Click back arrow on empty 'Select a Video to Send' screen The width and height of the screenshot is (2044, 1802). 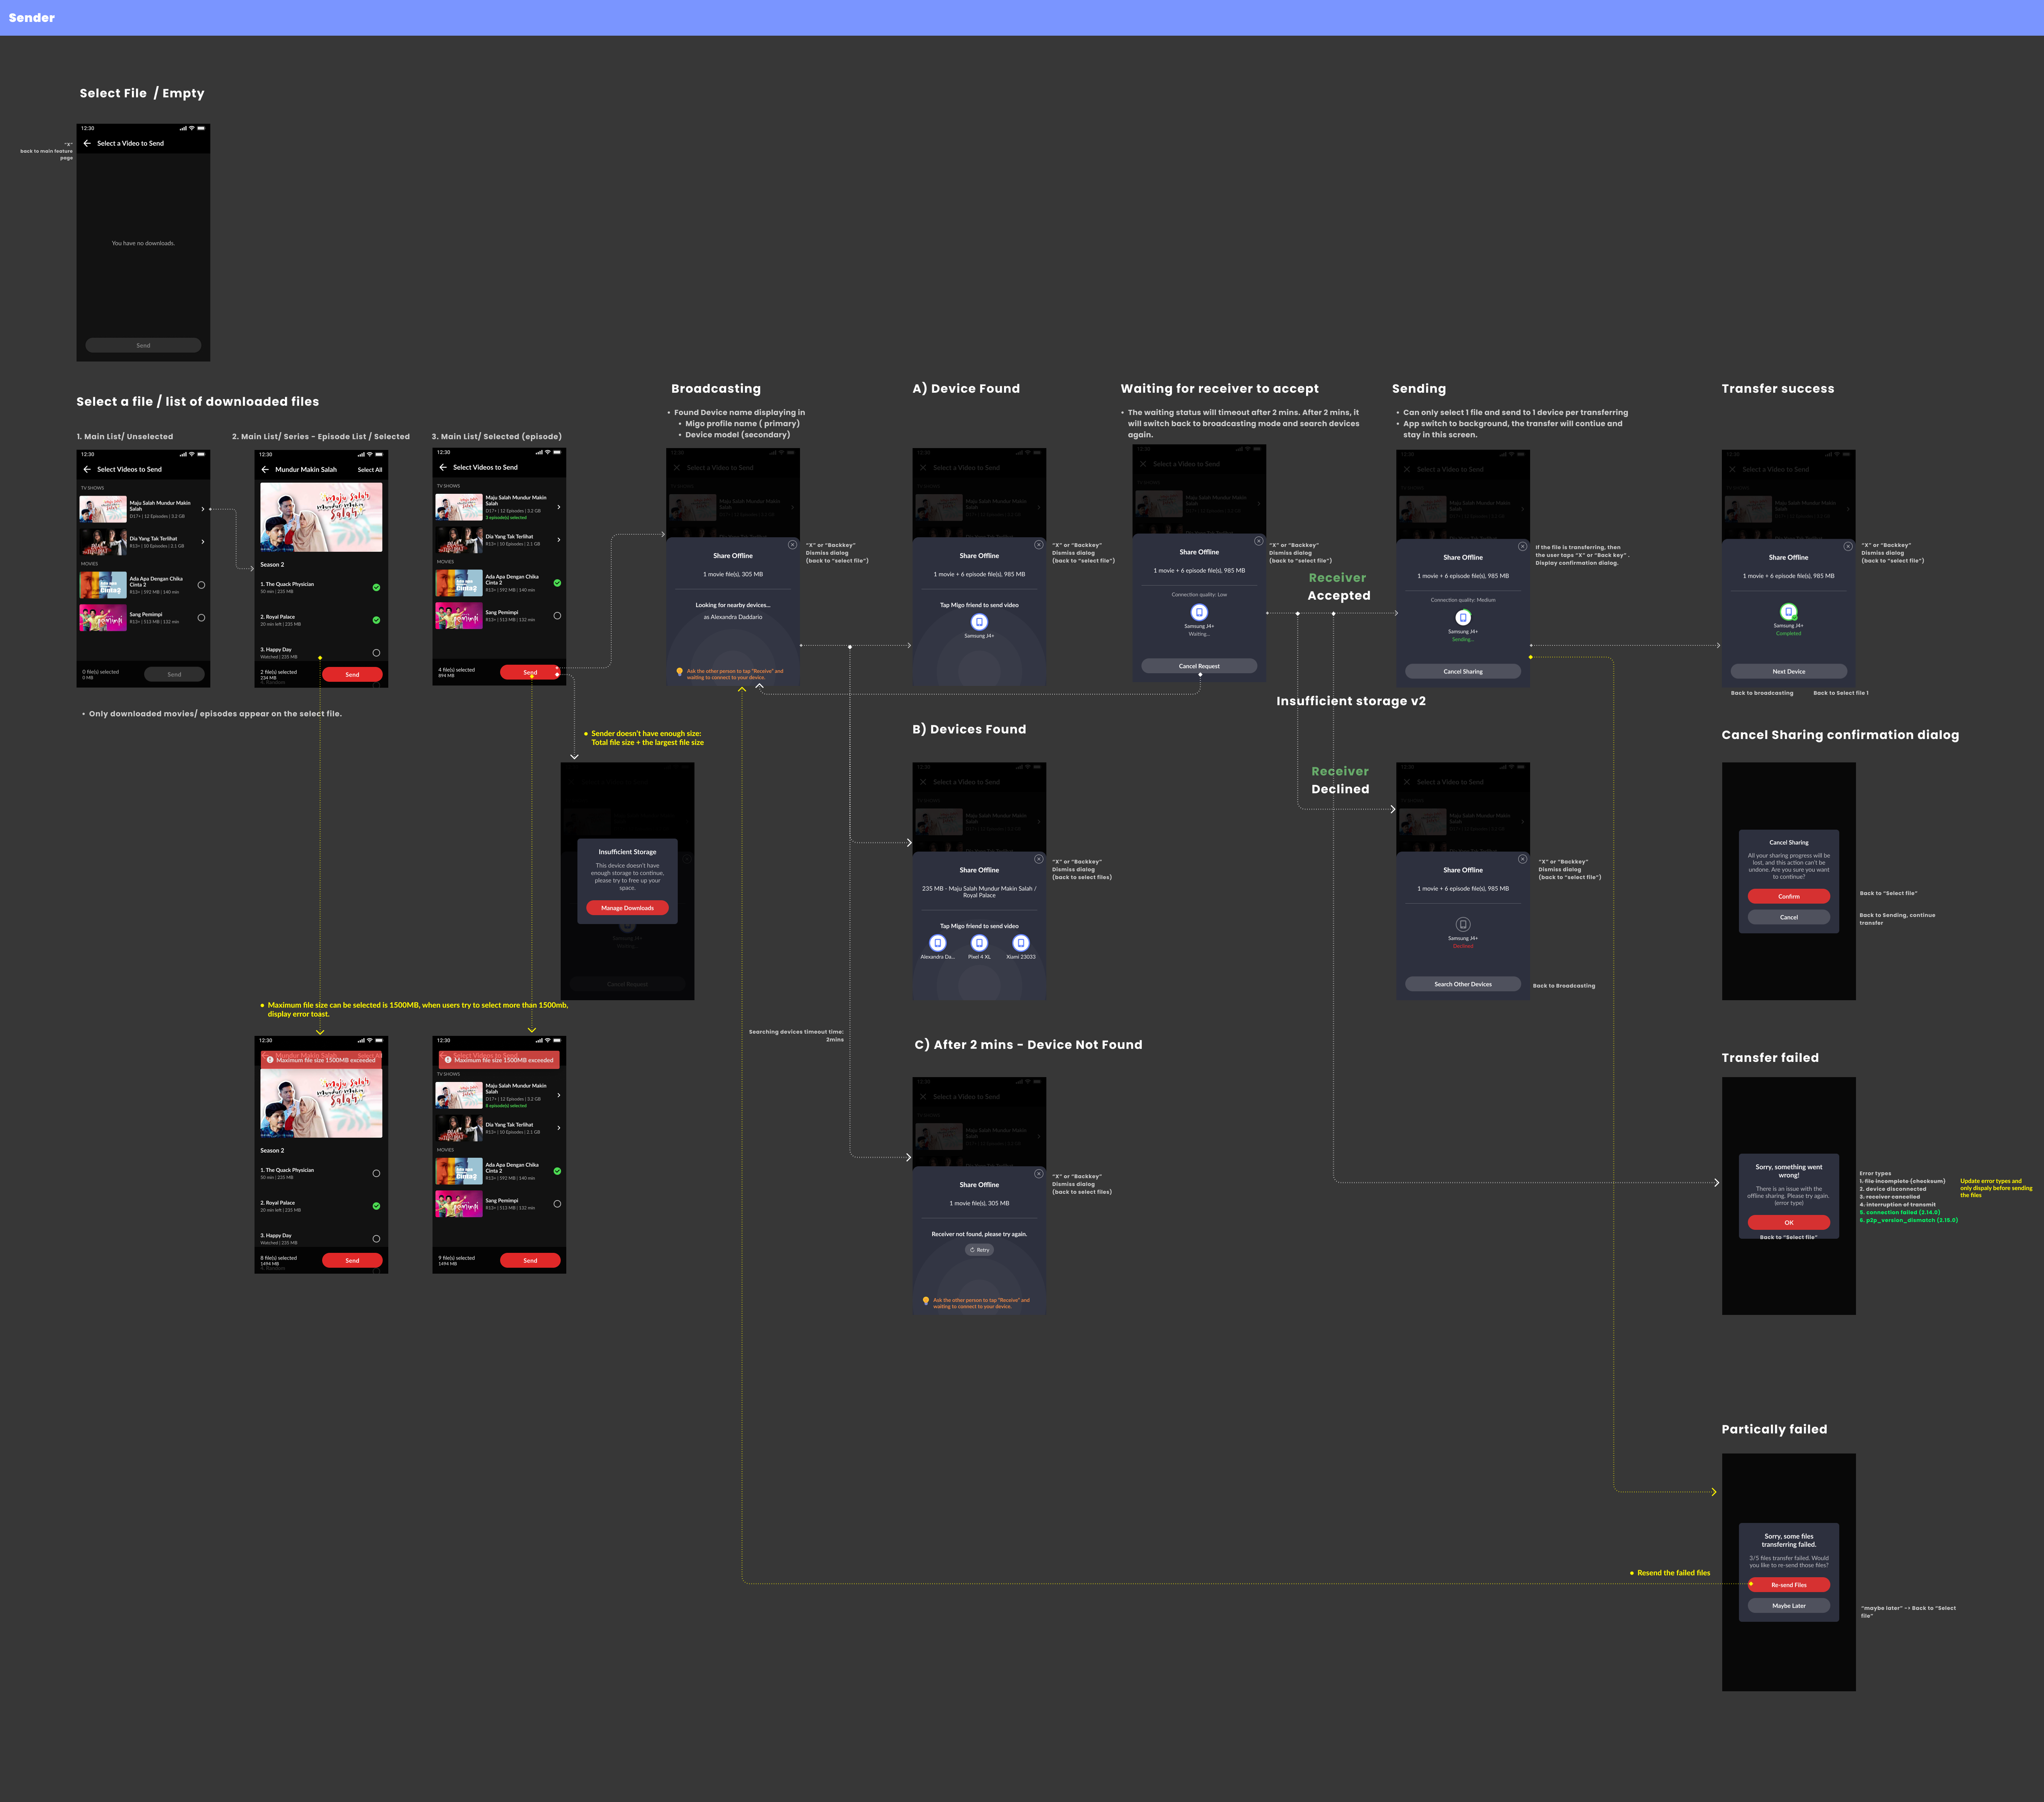click(x=87, y=143)
